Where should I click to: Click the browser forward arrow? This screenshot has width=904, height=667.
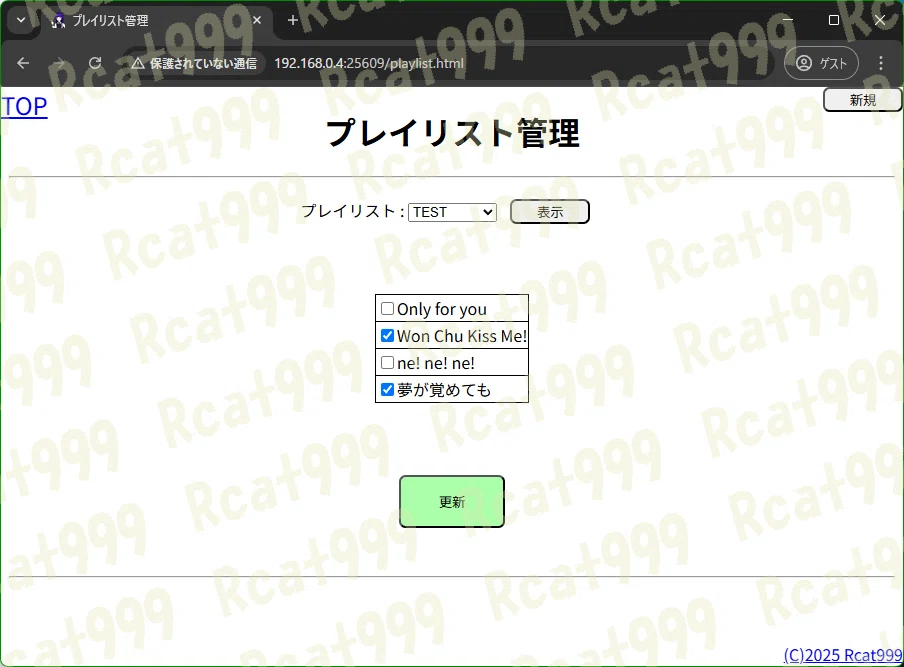pos(59,63)
